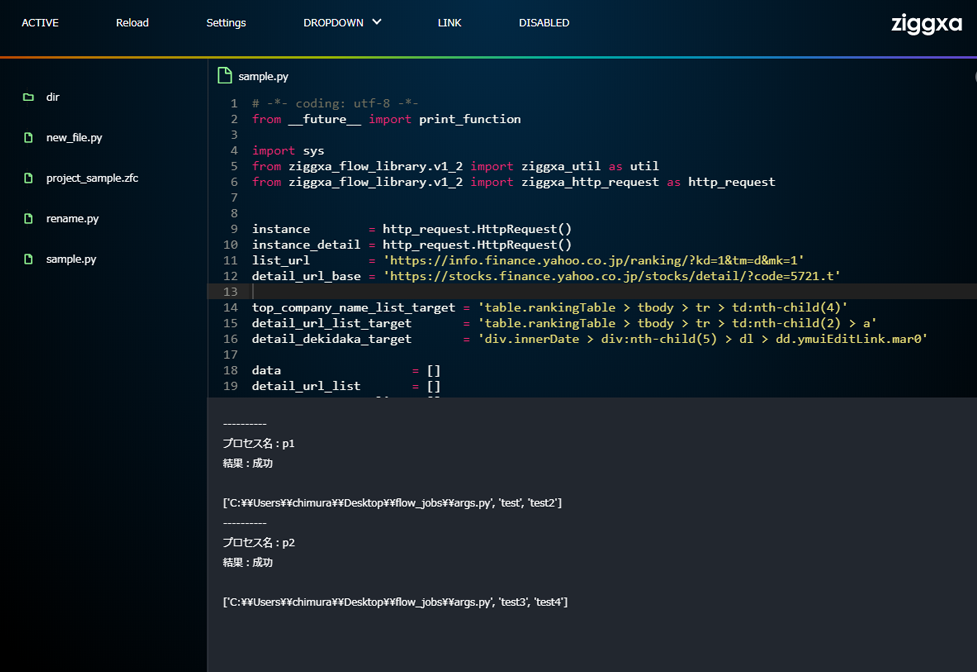Click '結果 : 成功' under process p1

[x=248, y=463]
